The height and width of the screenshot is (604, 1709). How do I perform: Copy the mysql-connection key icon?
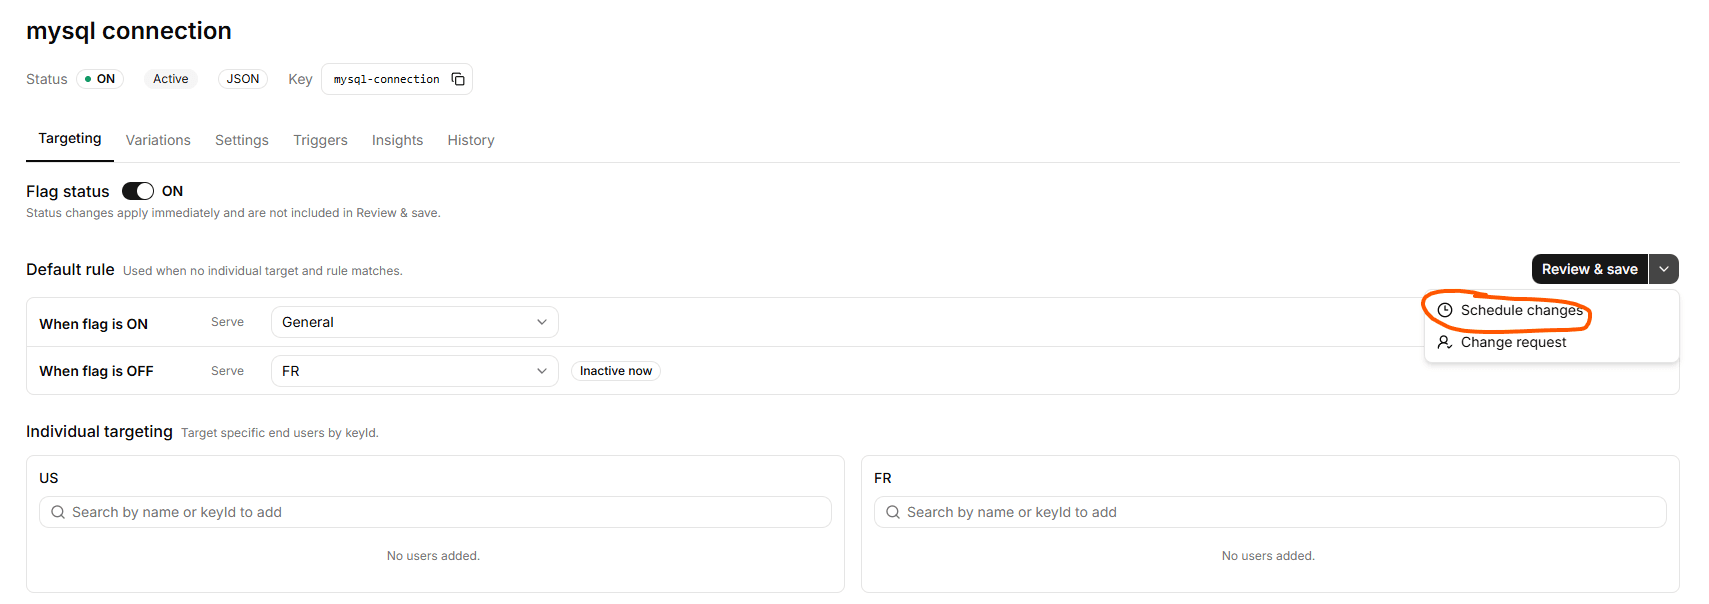point(458,79)
